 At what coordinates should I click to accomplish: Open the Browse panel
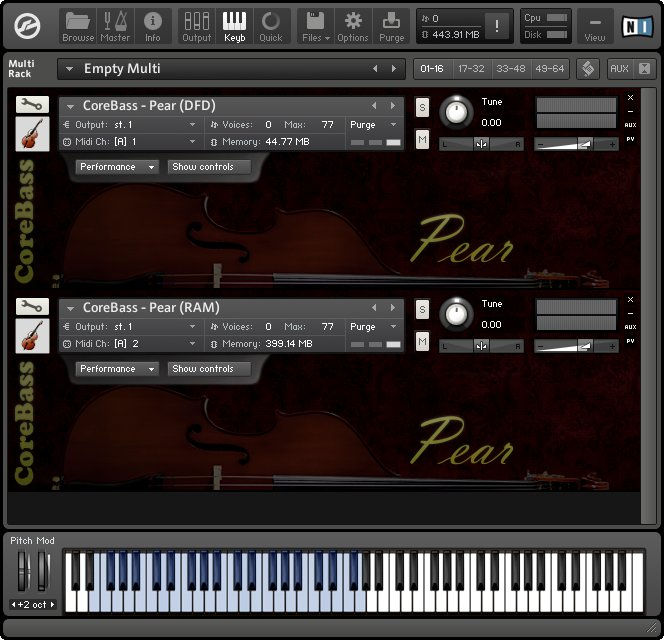click(x=78, y=26)
